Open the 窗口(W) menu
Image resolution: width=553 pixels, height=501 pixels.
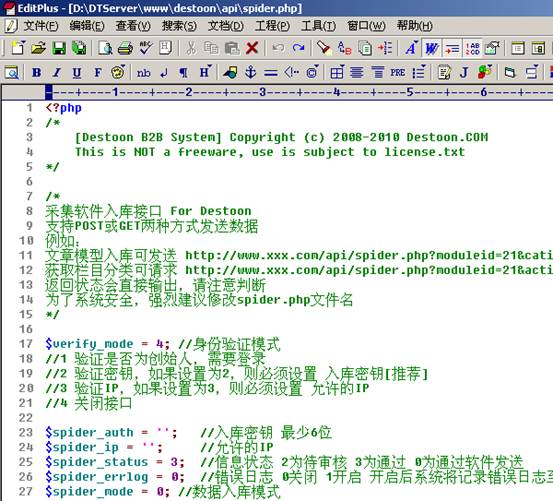click(366, 25)
